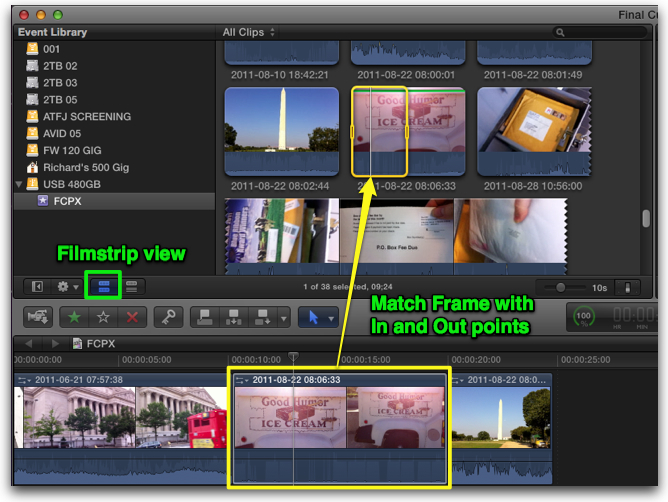
Task: Click the 100% background tasks indicator
Action: click(583, 317)
